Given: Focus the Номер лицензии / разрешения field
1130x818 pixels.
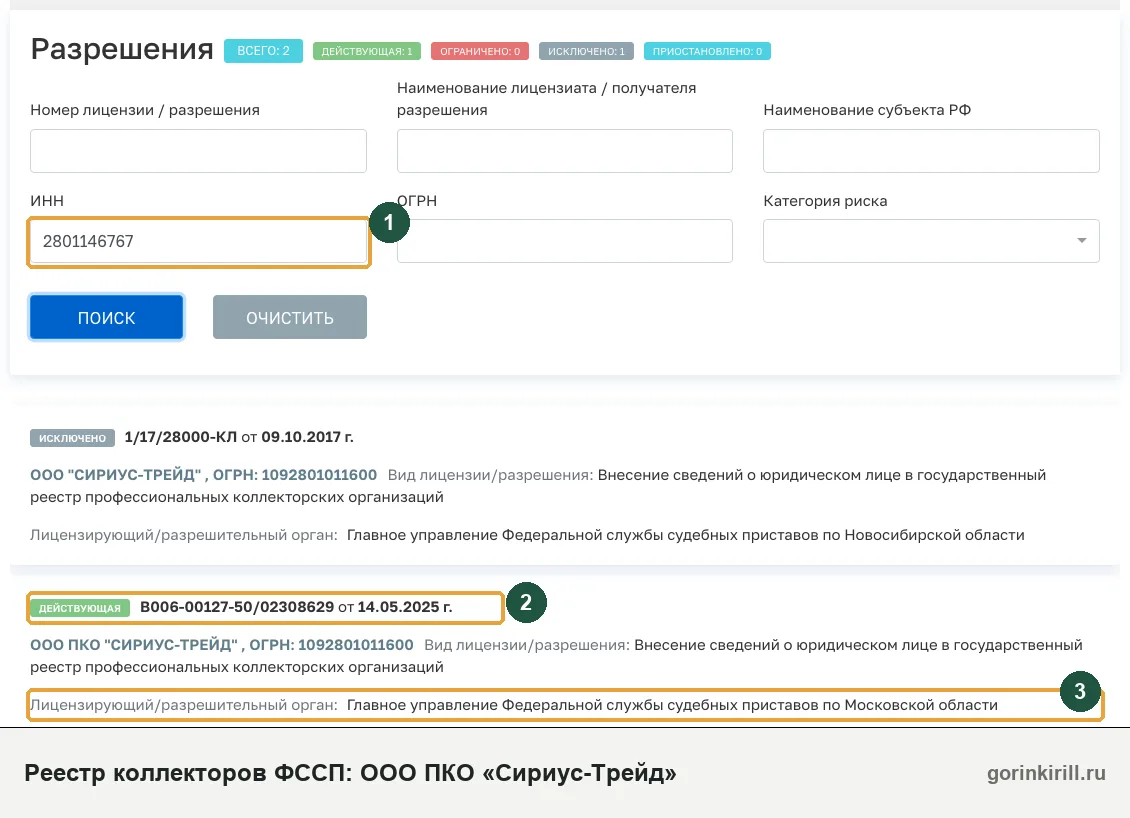Looking at the screenshot, I should pos(198,151).
